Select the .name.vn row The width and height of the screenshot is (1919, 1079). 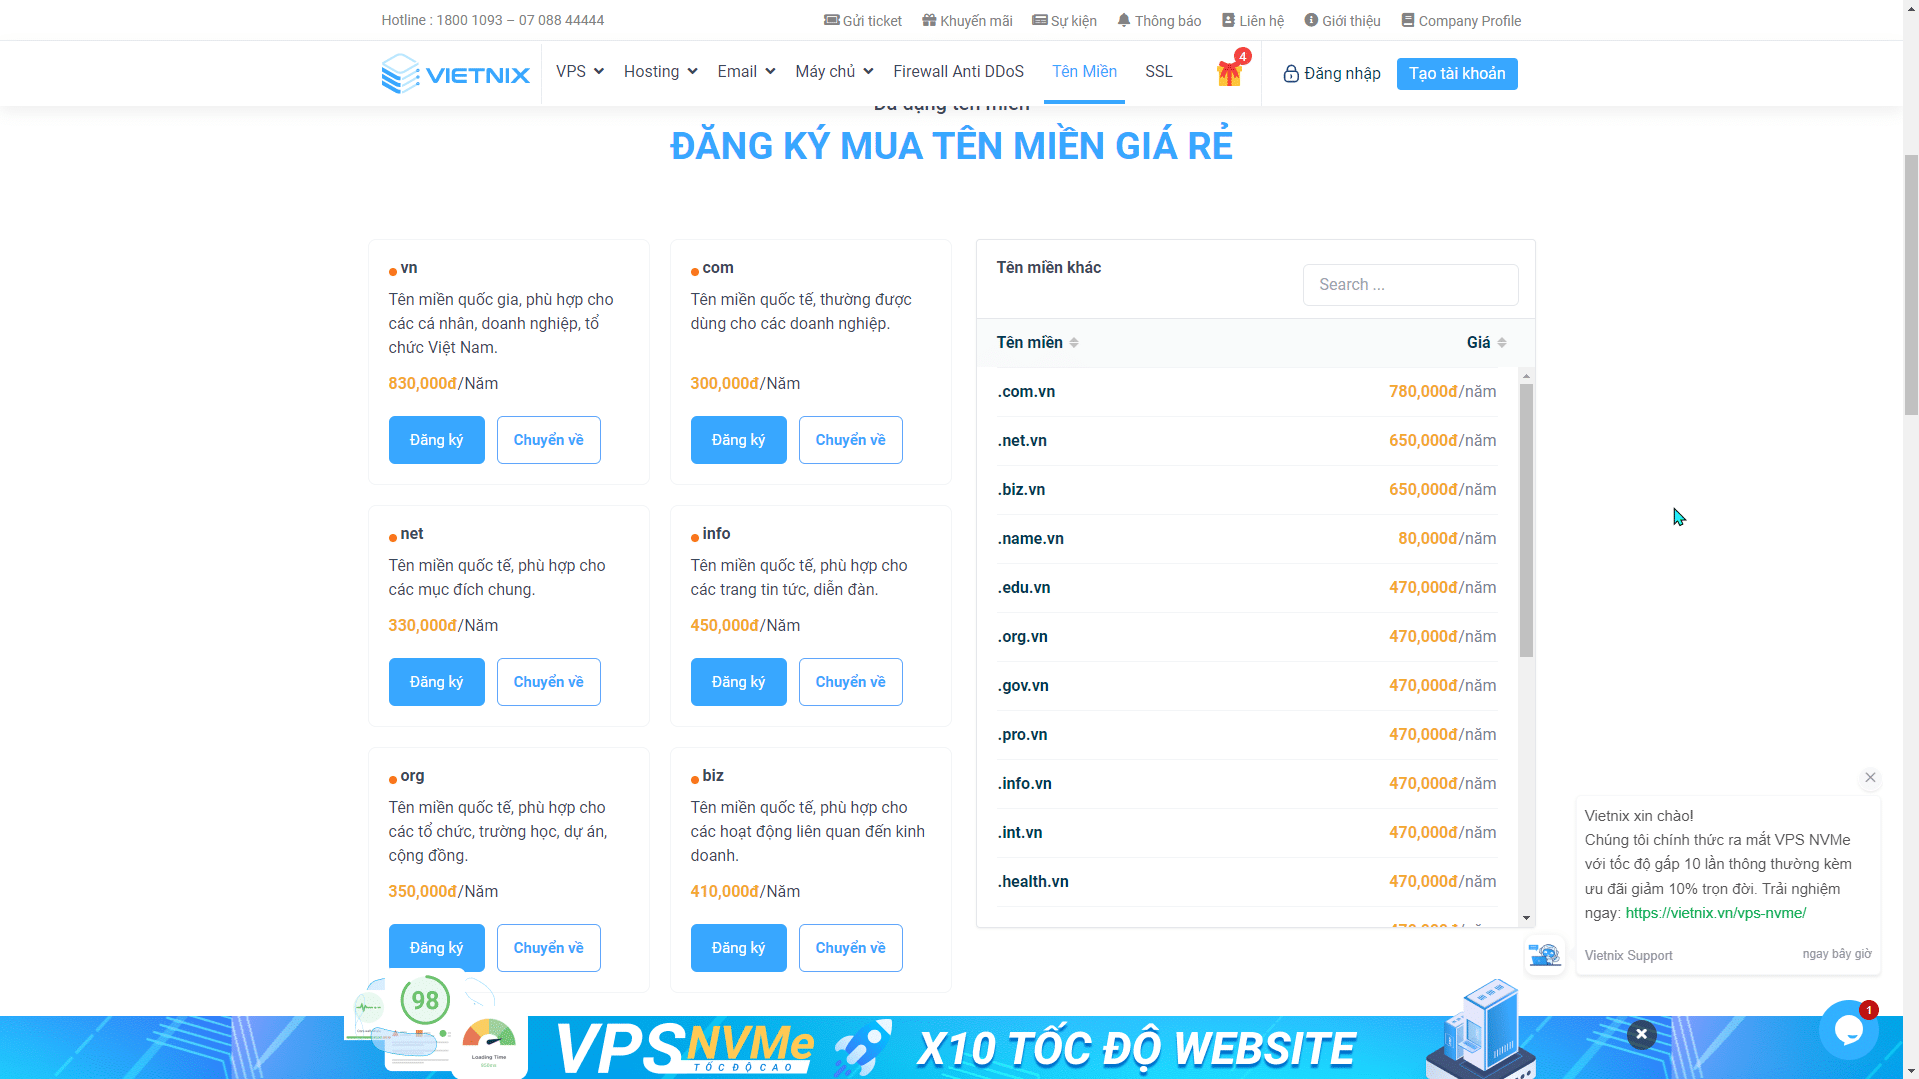pyautogui.click(x=1246, y=539)
